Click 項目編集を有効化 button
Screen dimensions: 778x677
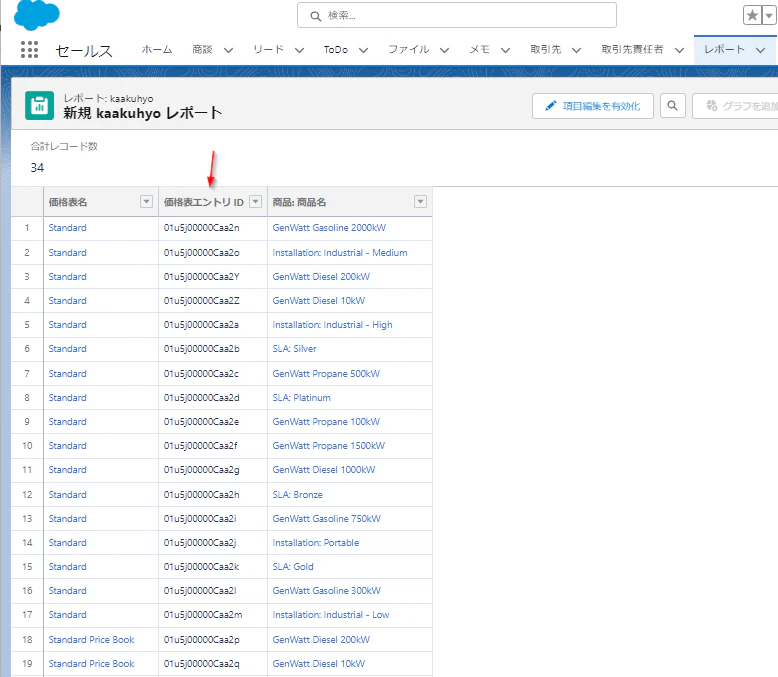592,106
